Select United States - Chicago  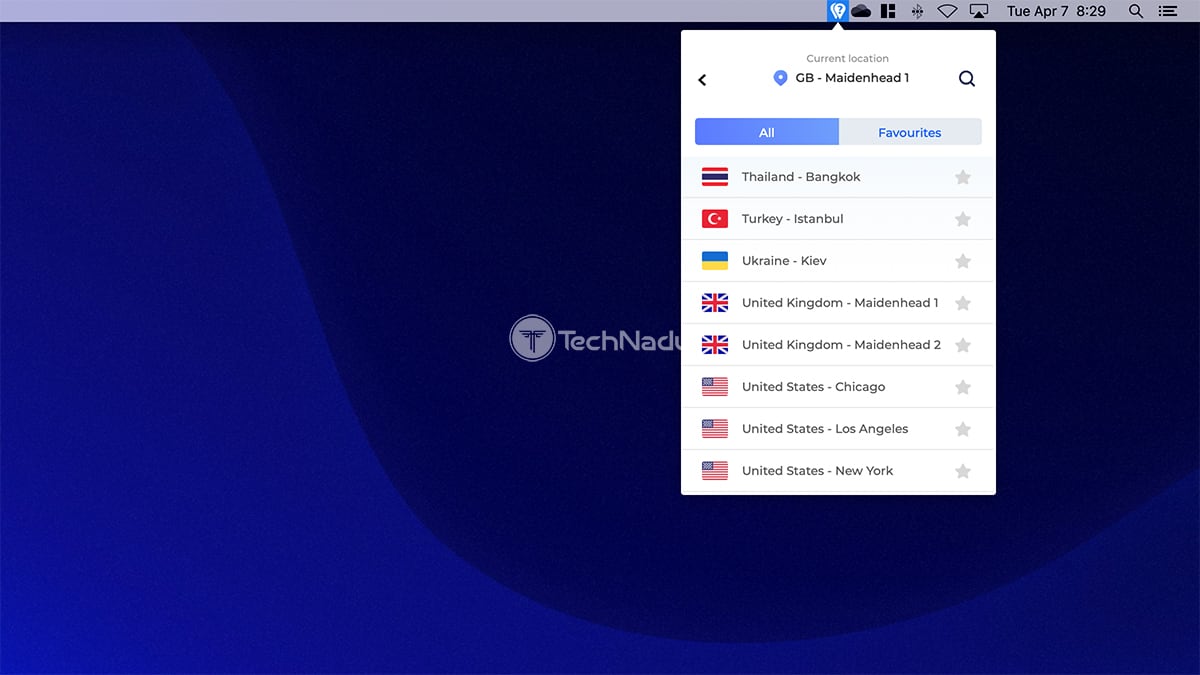838,387
